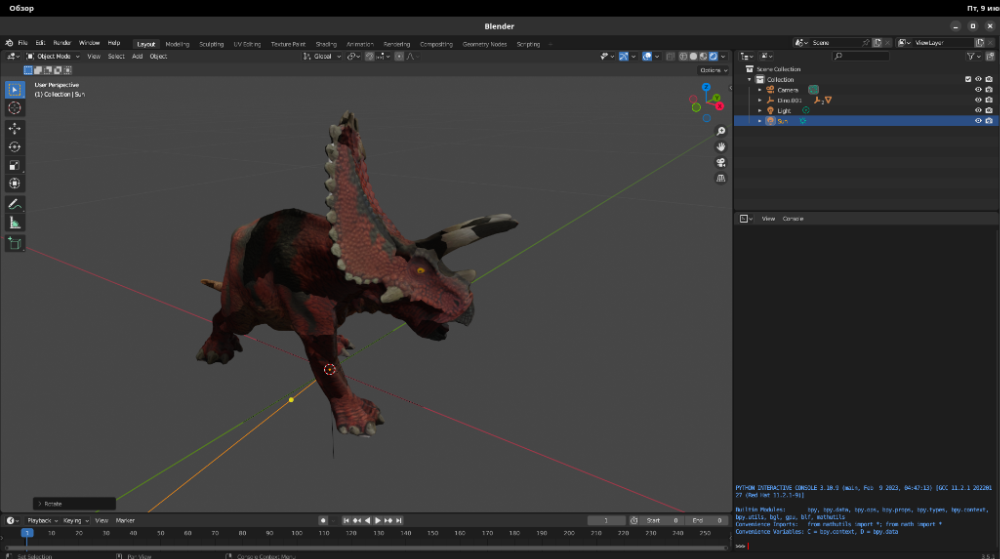Open the Render menu

(62, 44)
